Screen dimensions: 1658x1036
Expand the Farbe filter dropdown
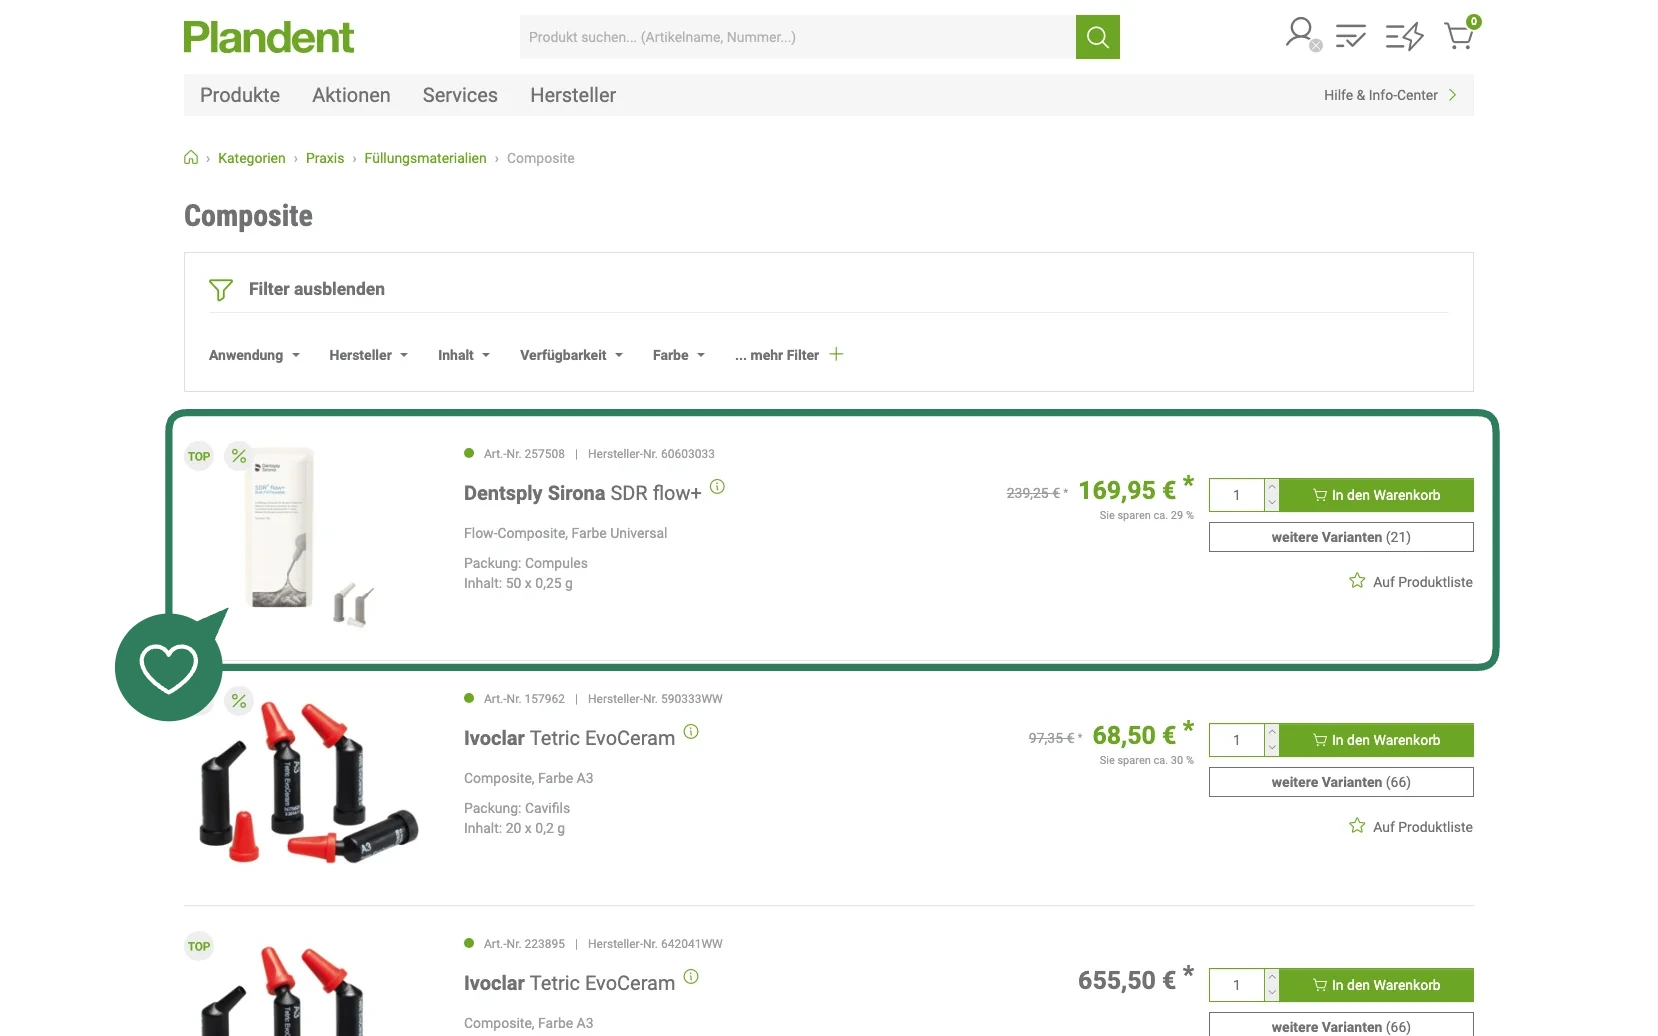pyautogui.click(x=679, y=355)
